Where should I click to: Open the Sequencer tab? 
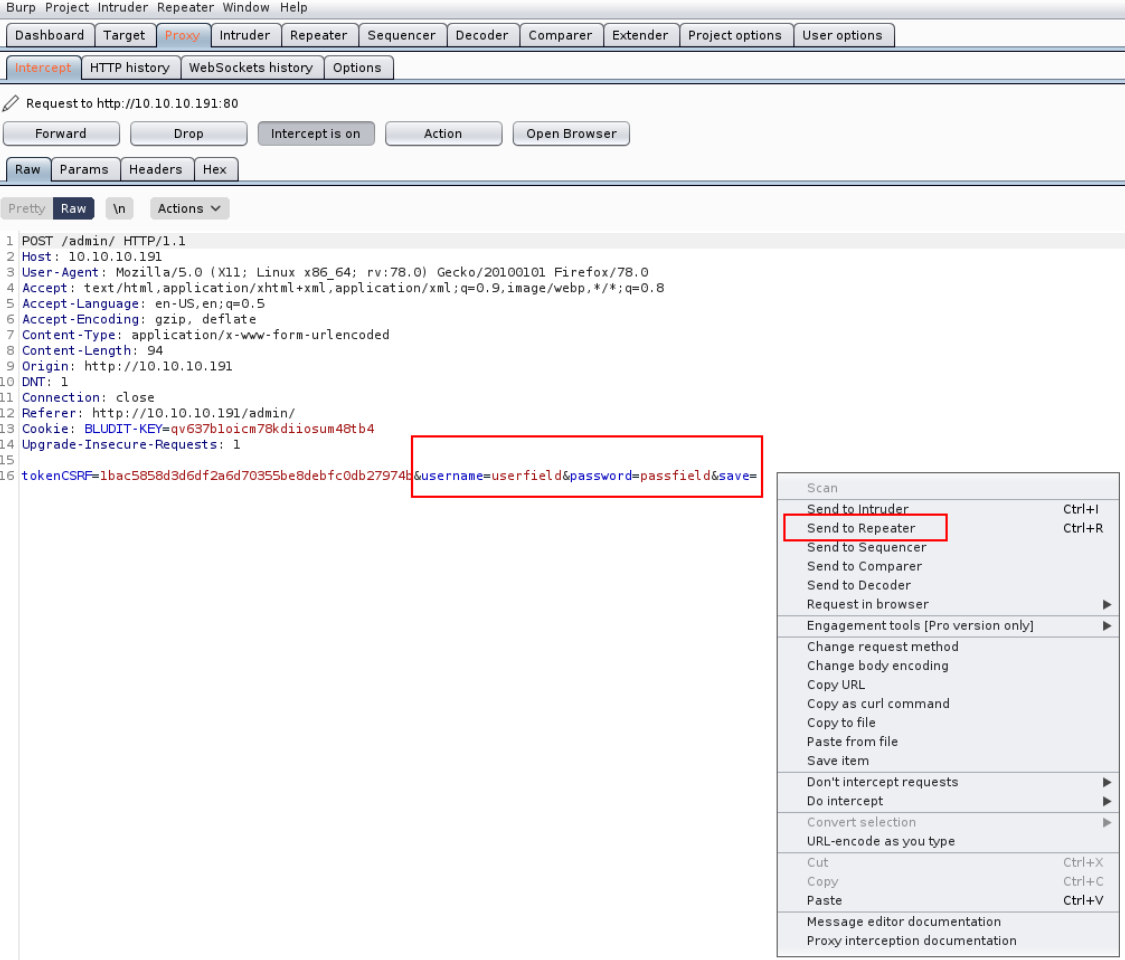402,35
